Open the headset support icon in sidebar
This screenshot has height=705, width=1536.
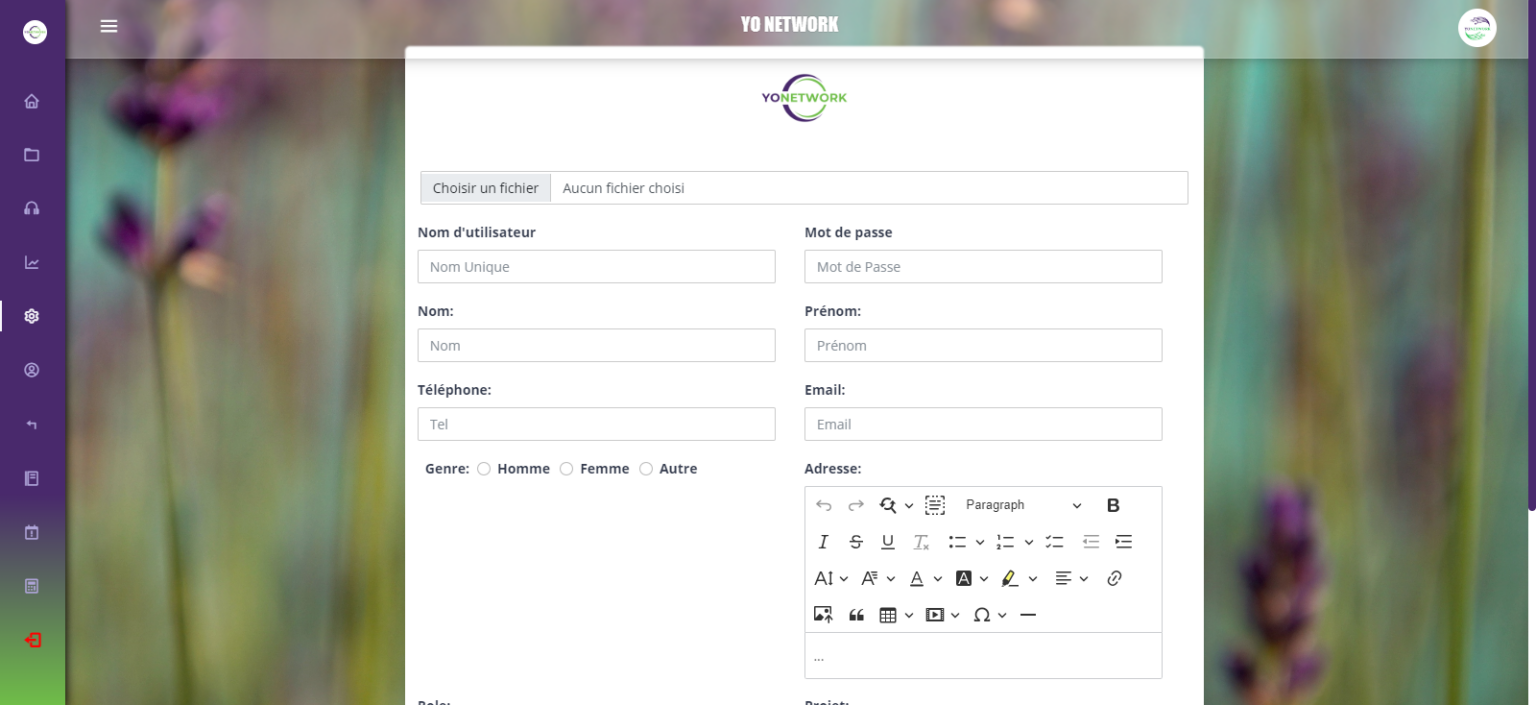(32, 208)
